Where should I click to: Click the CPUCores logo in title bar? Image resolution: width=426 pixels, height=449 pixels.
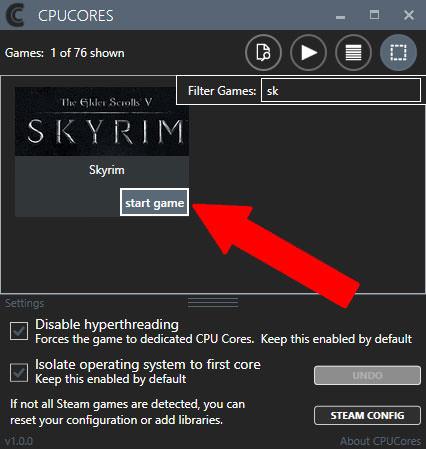click(15, 15)
